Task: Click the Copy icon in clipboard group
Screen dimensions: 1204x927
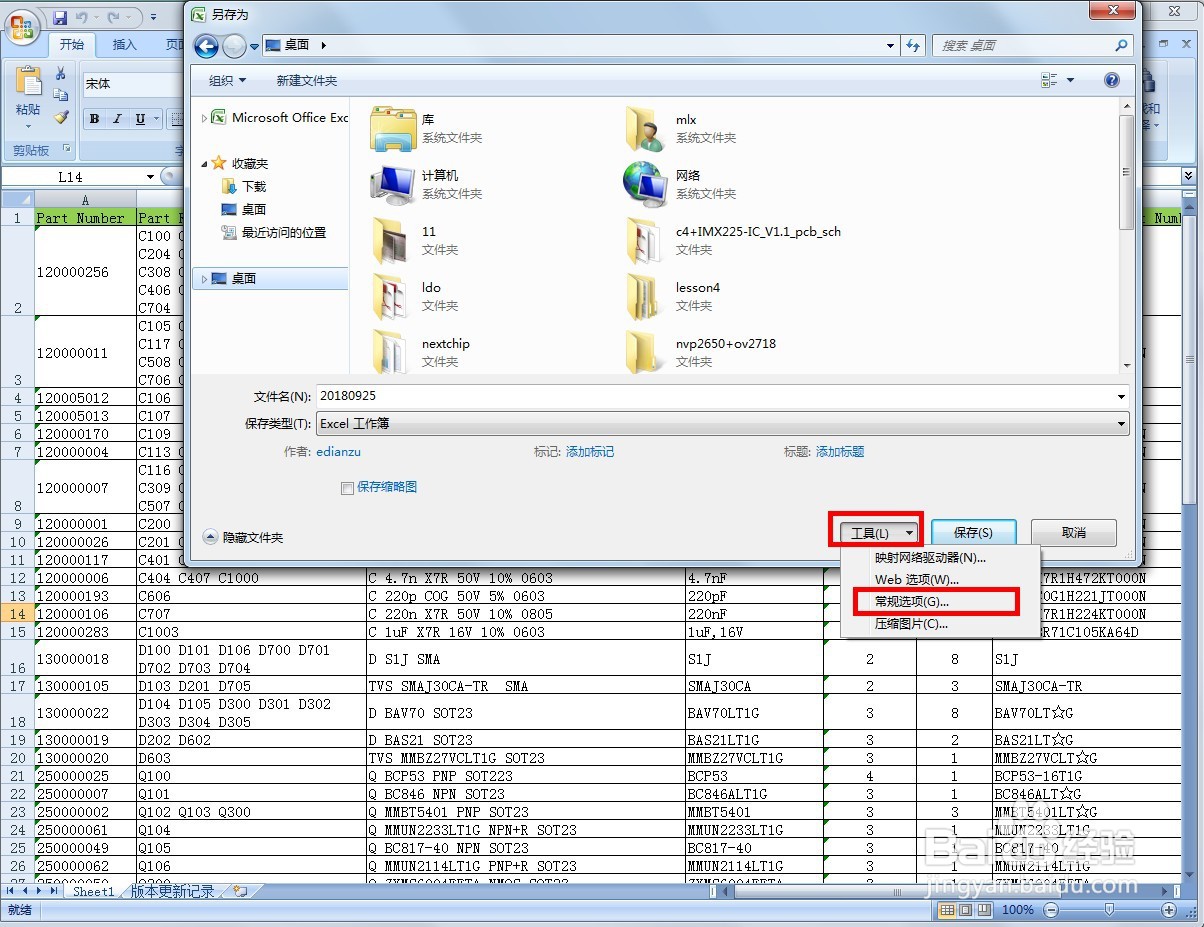Action: [x=60, y=95]
